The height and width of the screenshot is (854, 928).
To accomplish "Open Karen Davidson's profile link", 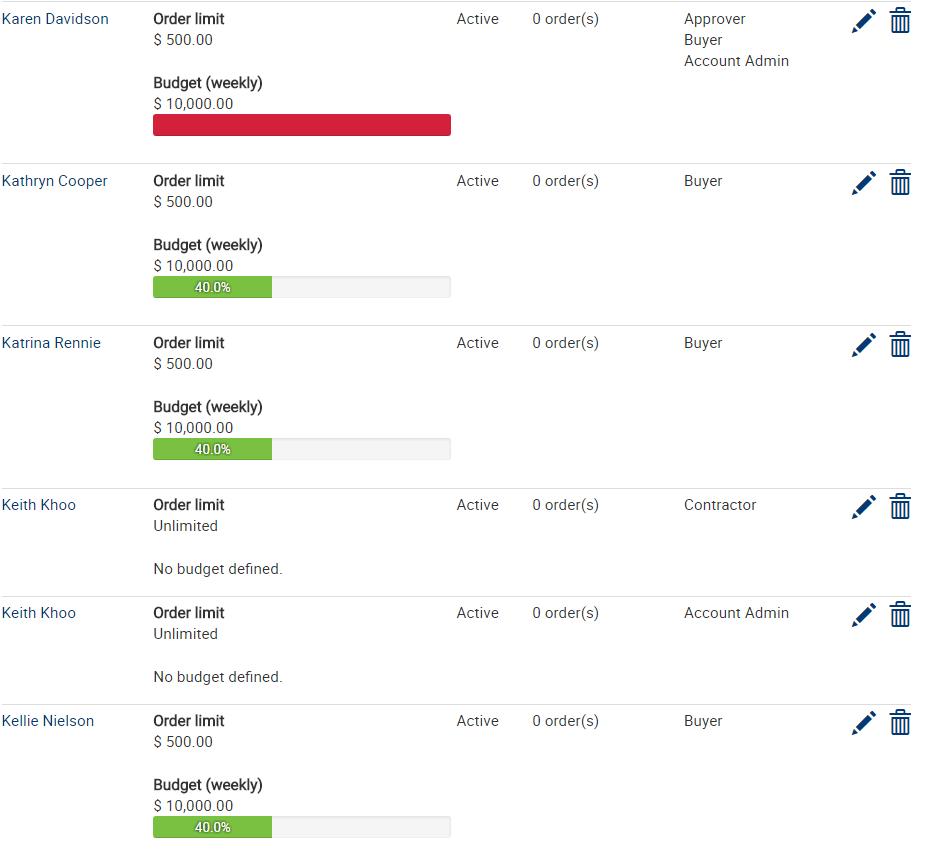I will click(x=55, y=19).
